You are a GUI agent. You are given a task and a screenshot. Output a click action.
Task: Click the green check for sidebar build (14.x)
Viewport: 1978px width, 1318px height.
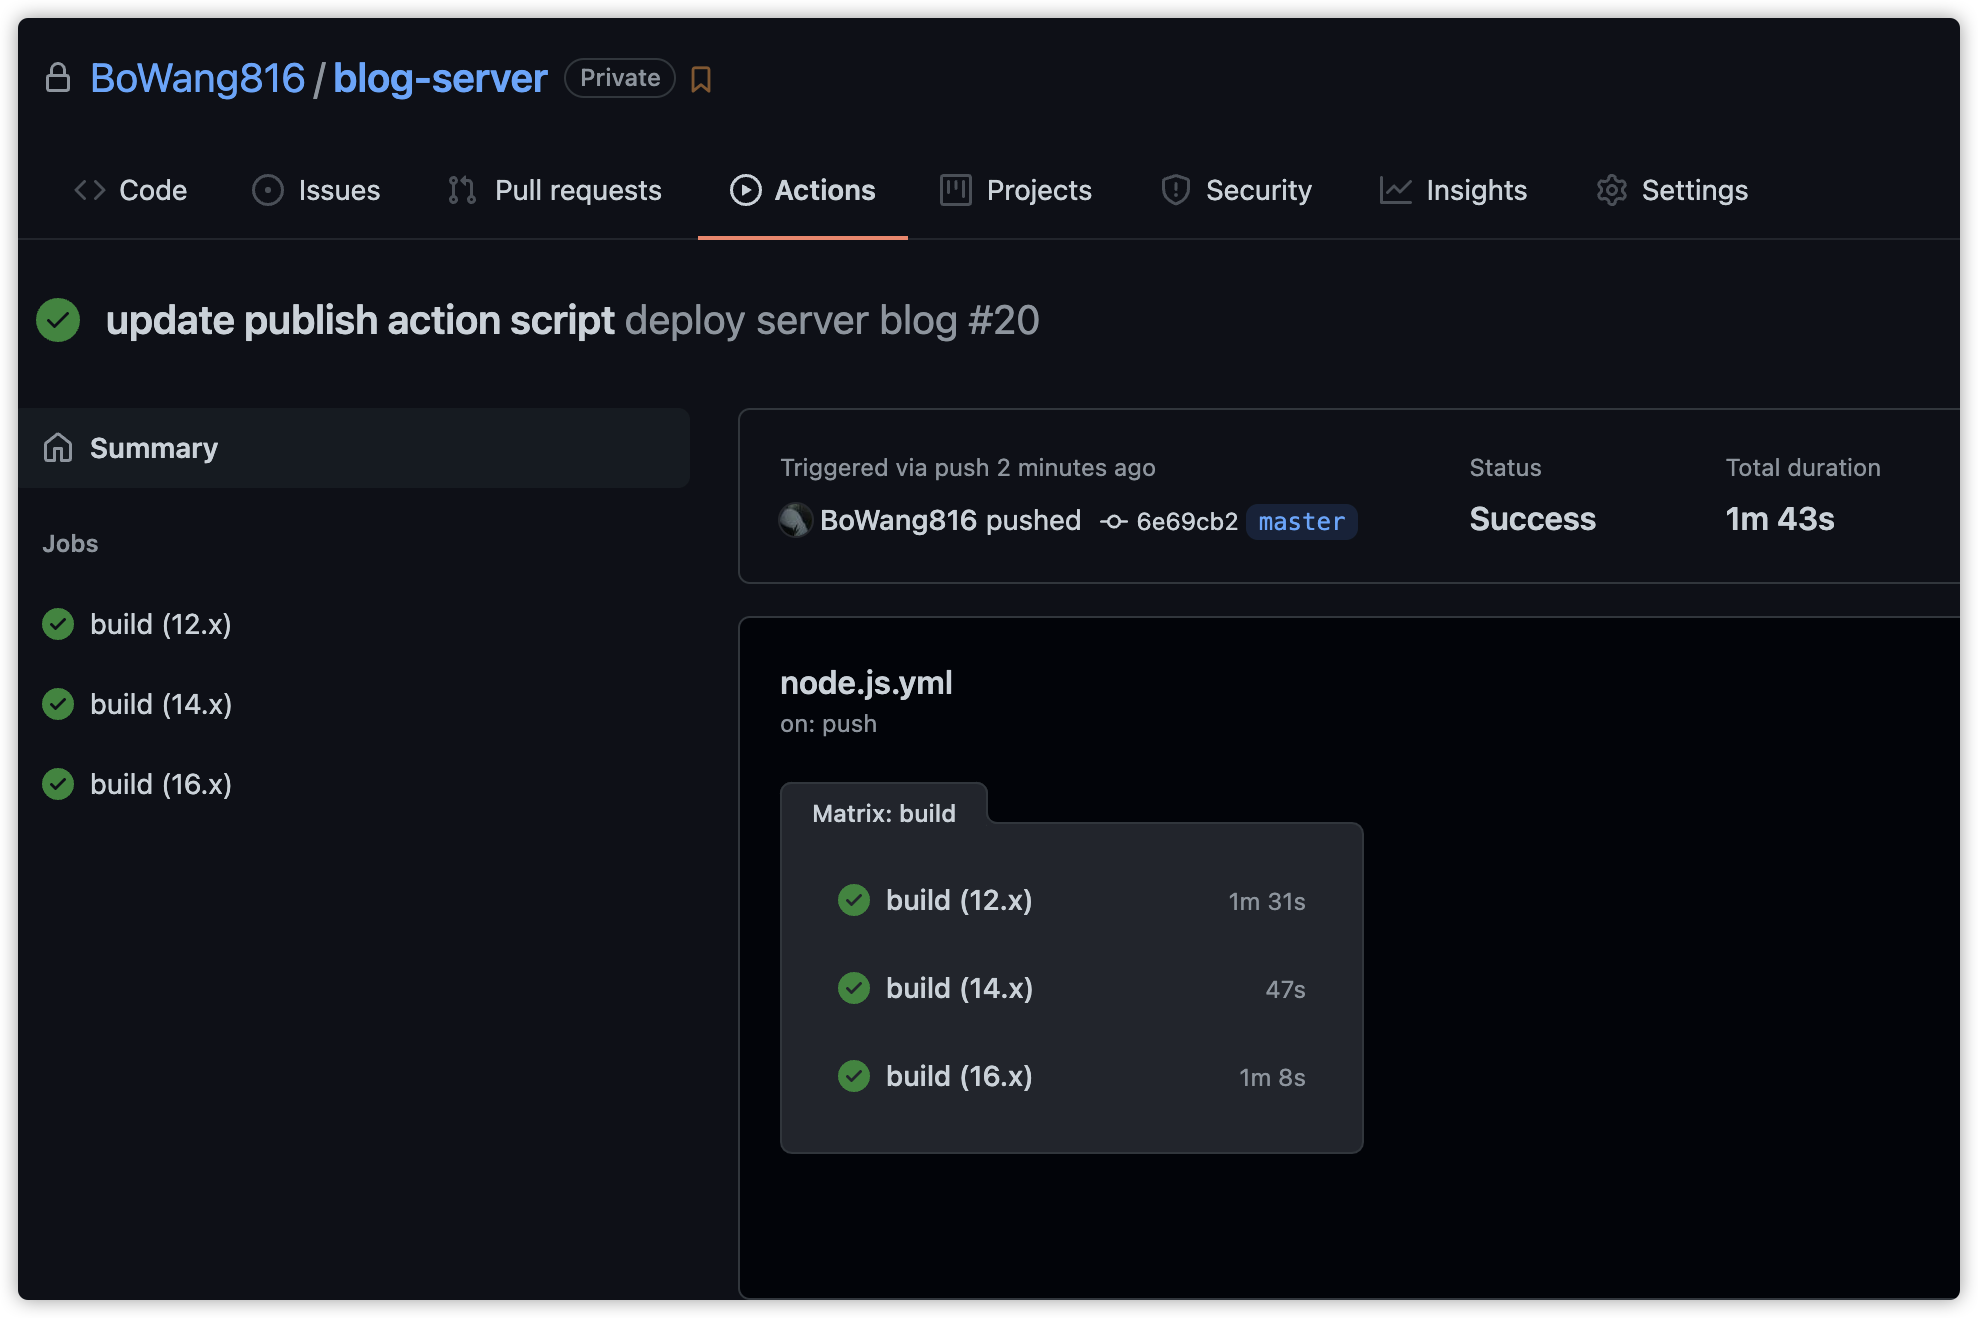[x=58, y=704]
